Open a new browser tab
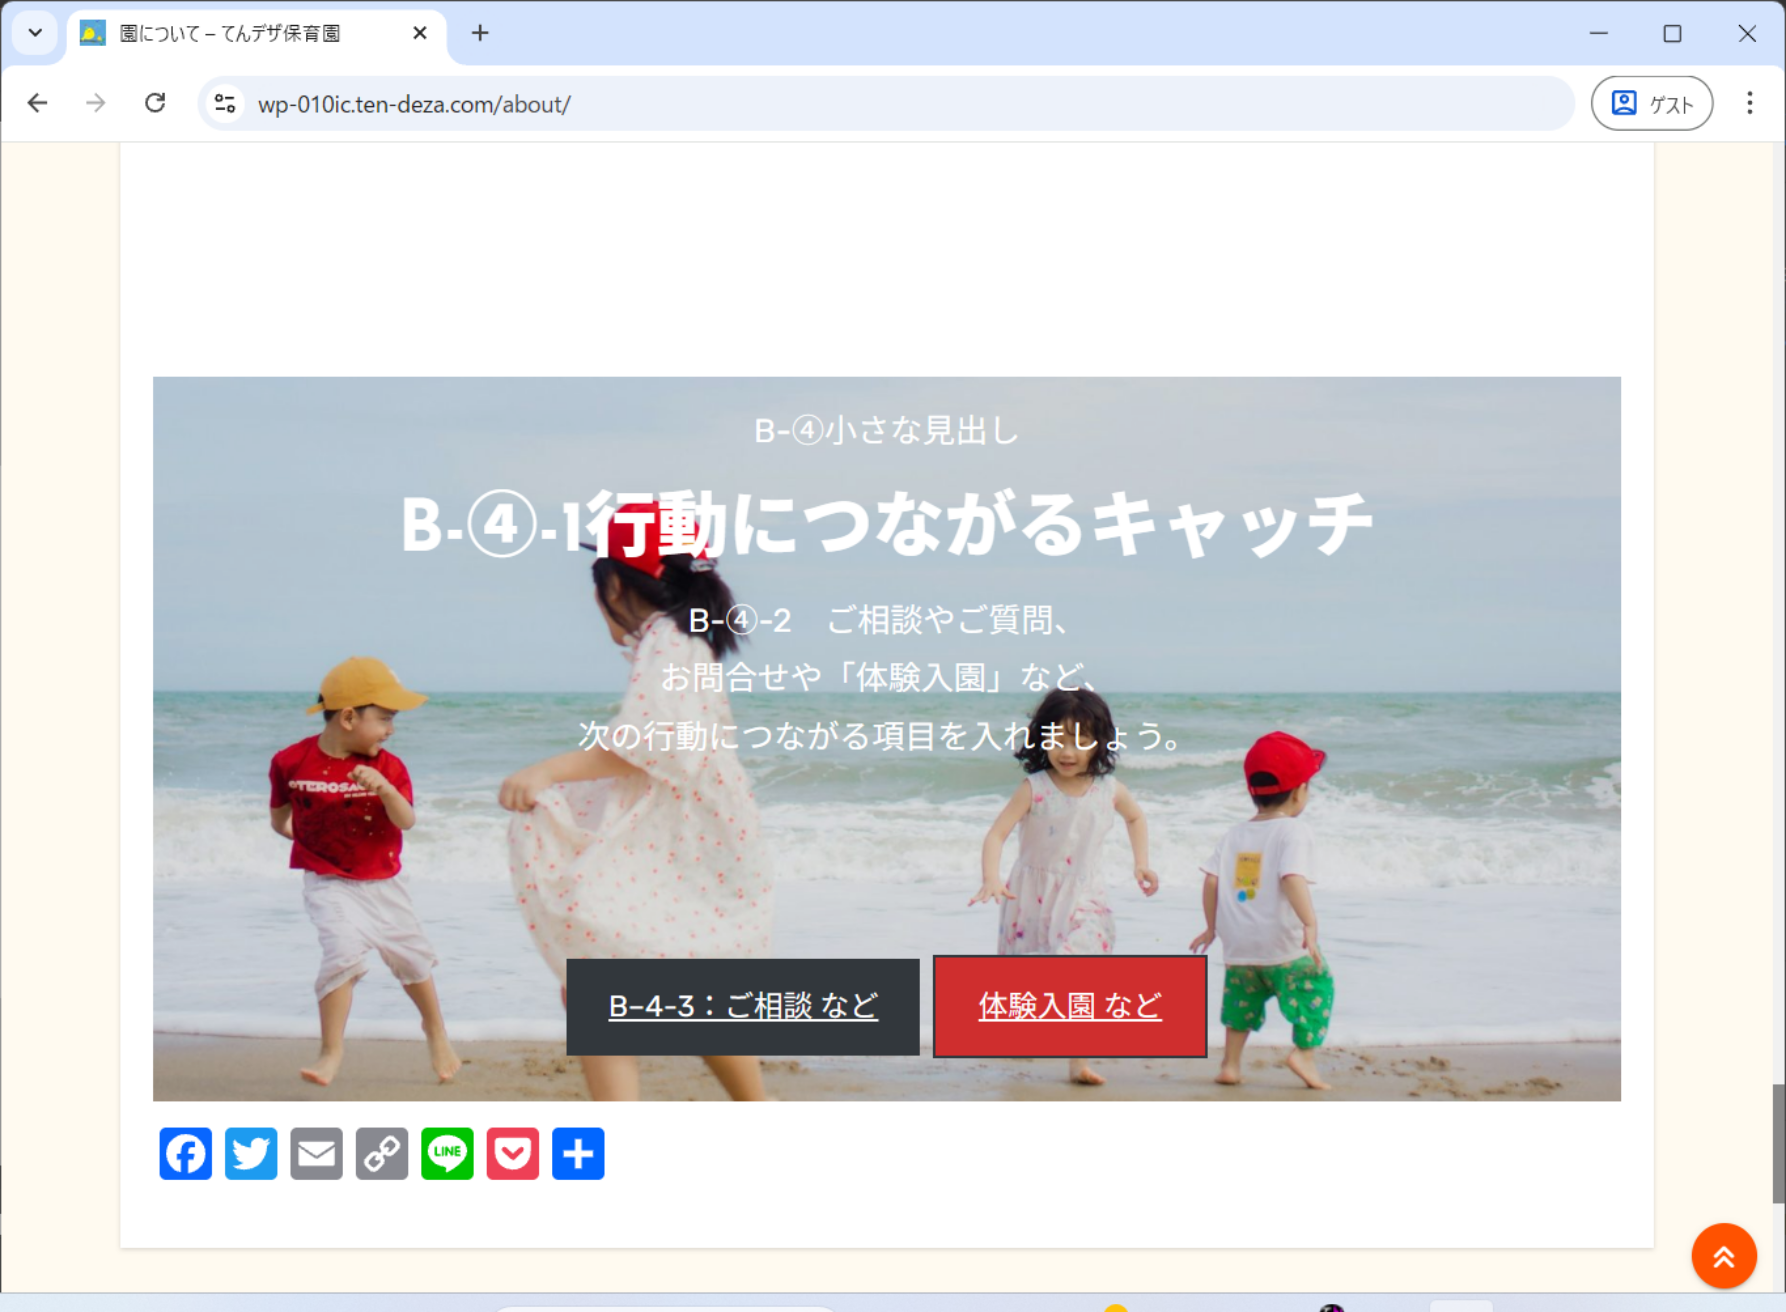This screenshot has width=1786, height=1312. pos(480,33)
